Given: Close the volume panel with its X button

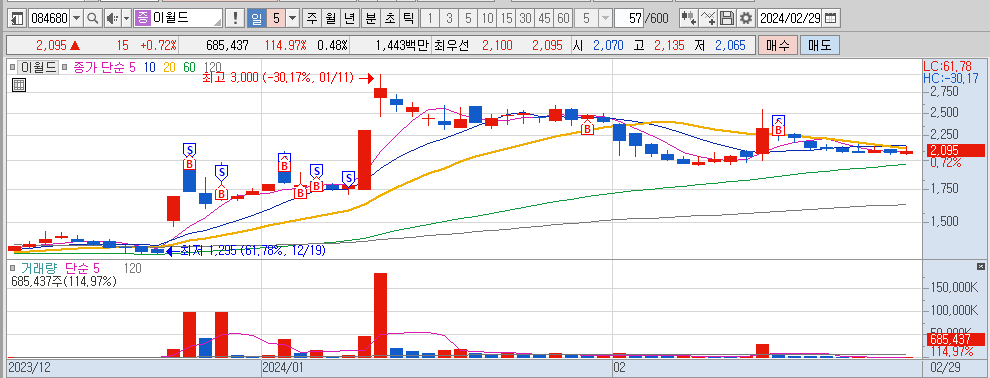Looking at the screenshot, I should (980, 266).
